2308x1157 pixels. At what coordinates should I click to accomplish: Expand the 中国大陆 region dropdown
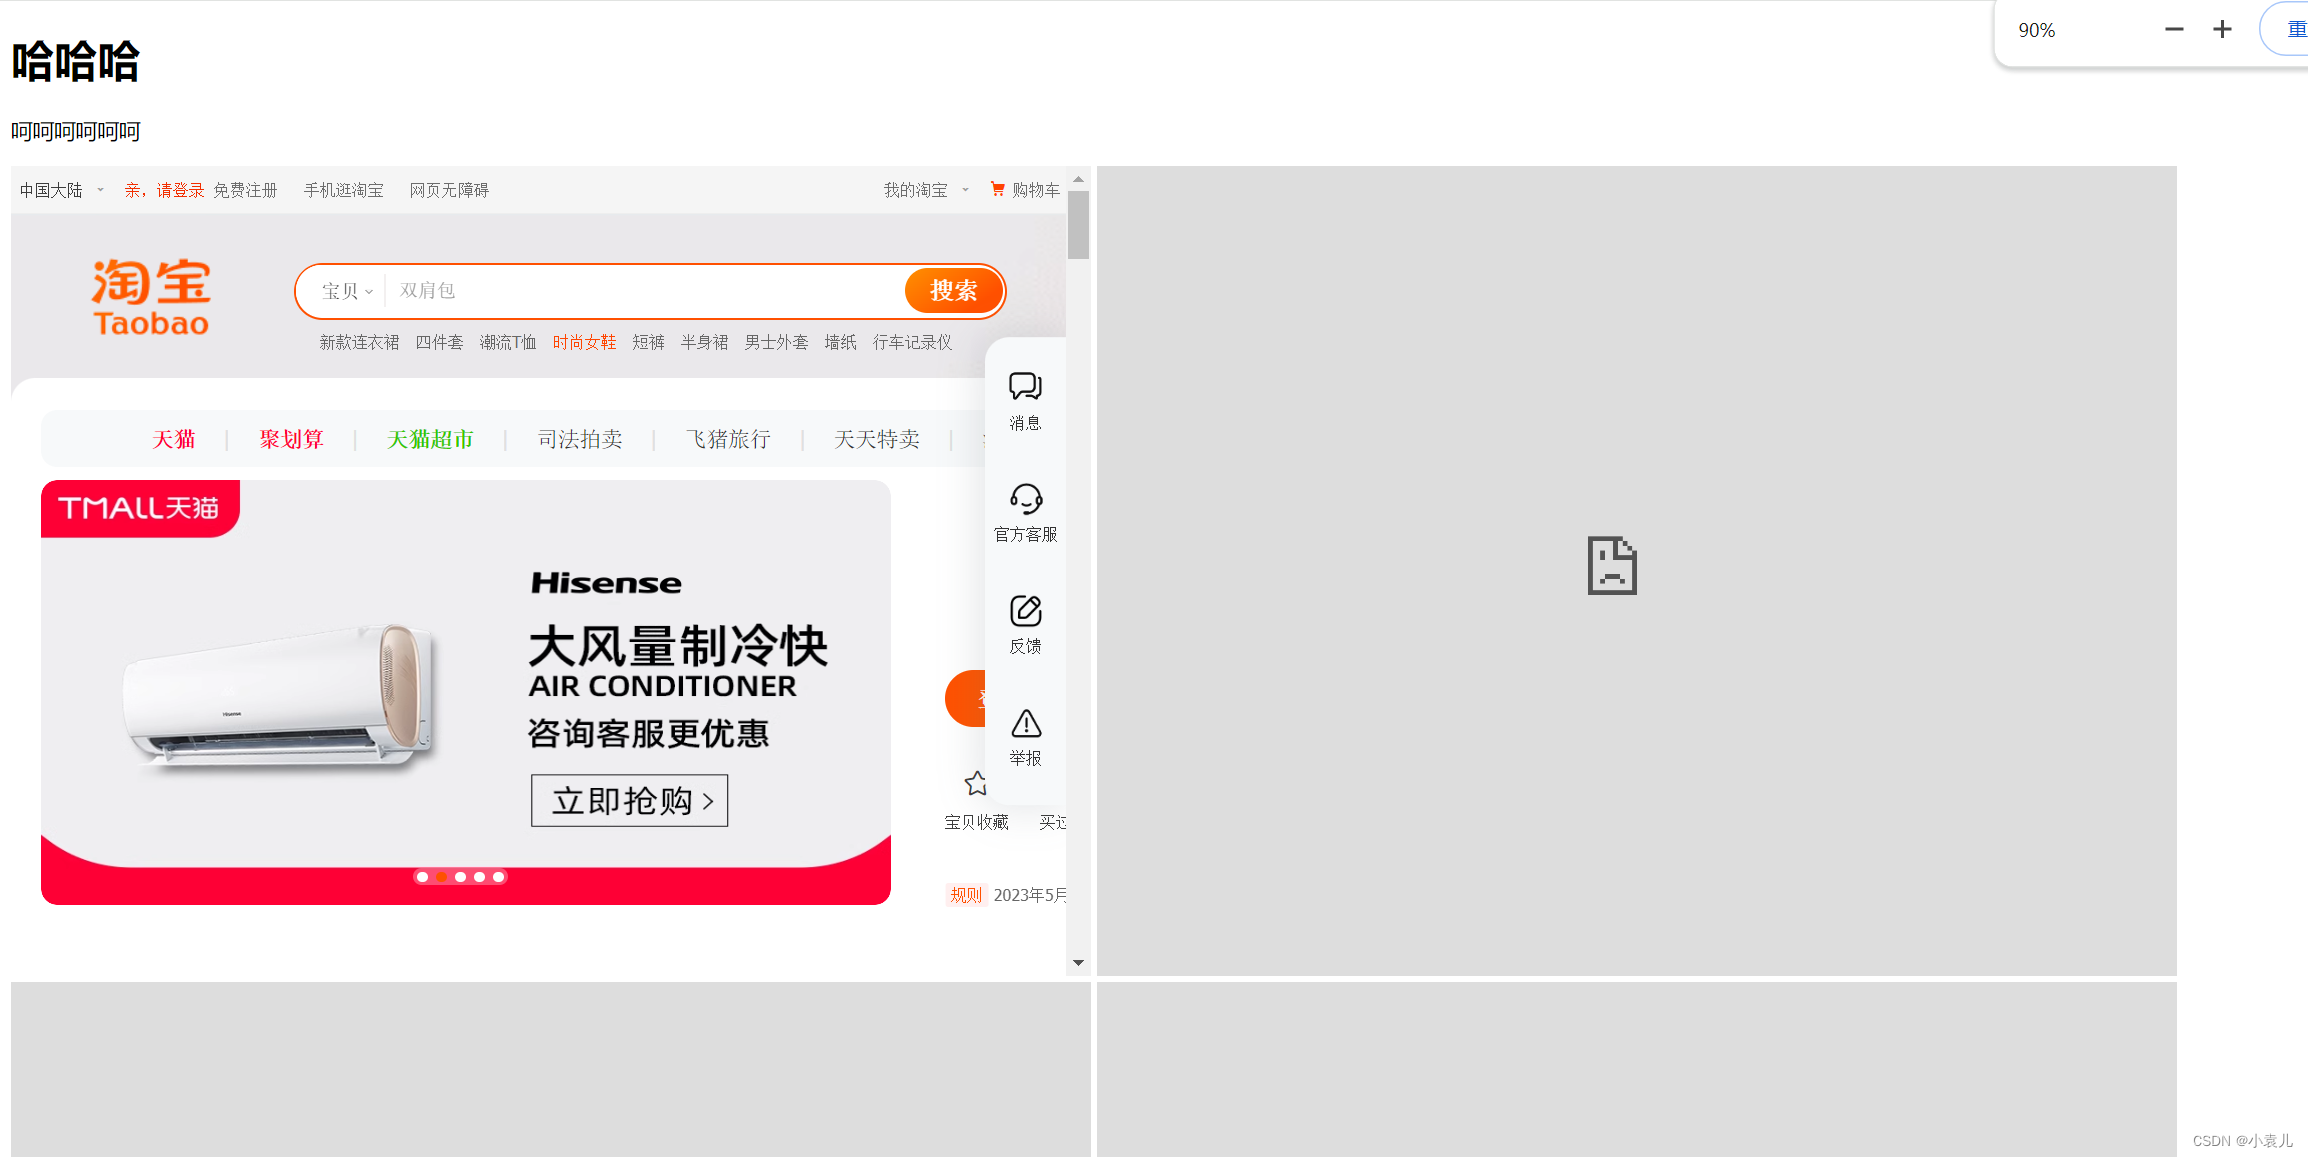tap(60, 189)
